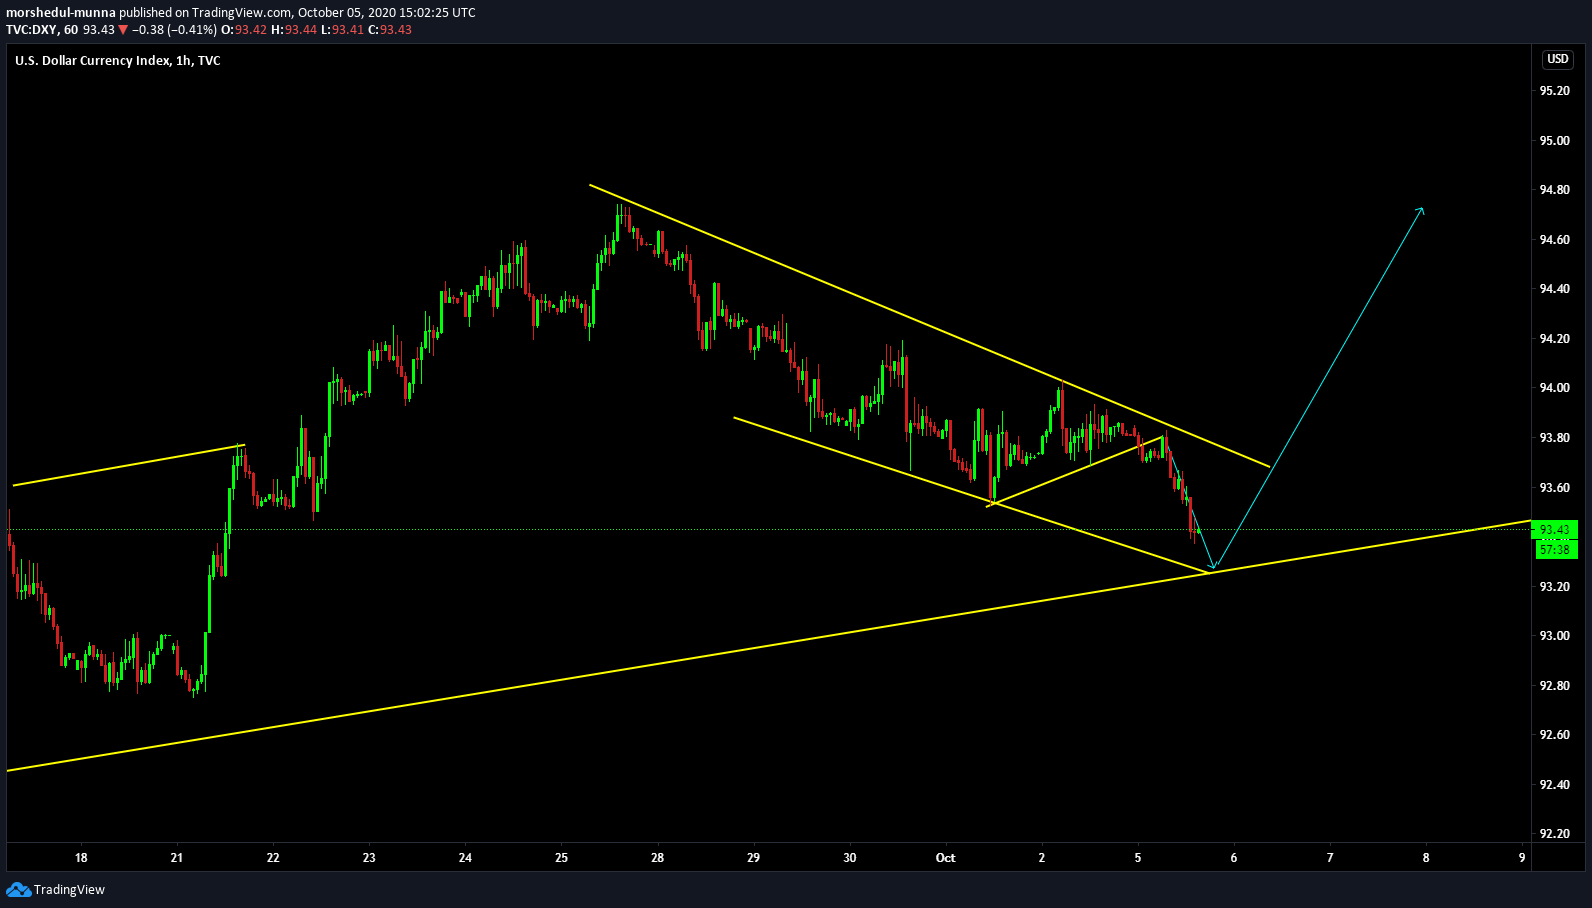Click the TradingView cloud logo icon

tap(18, 889)
